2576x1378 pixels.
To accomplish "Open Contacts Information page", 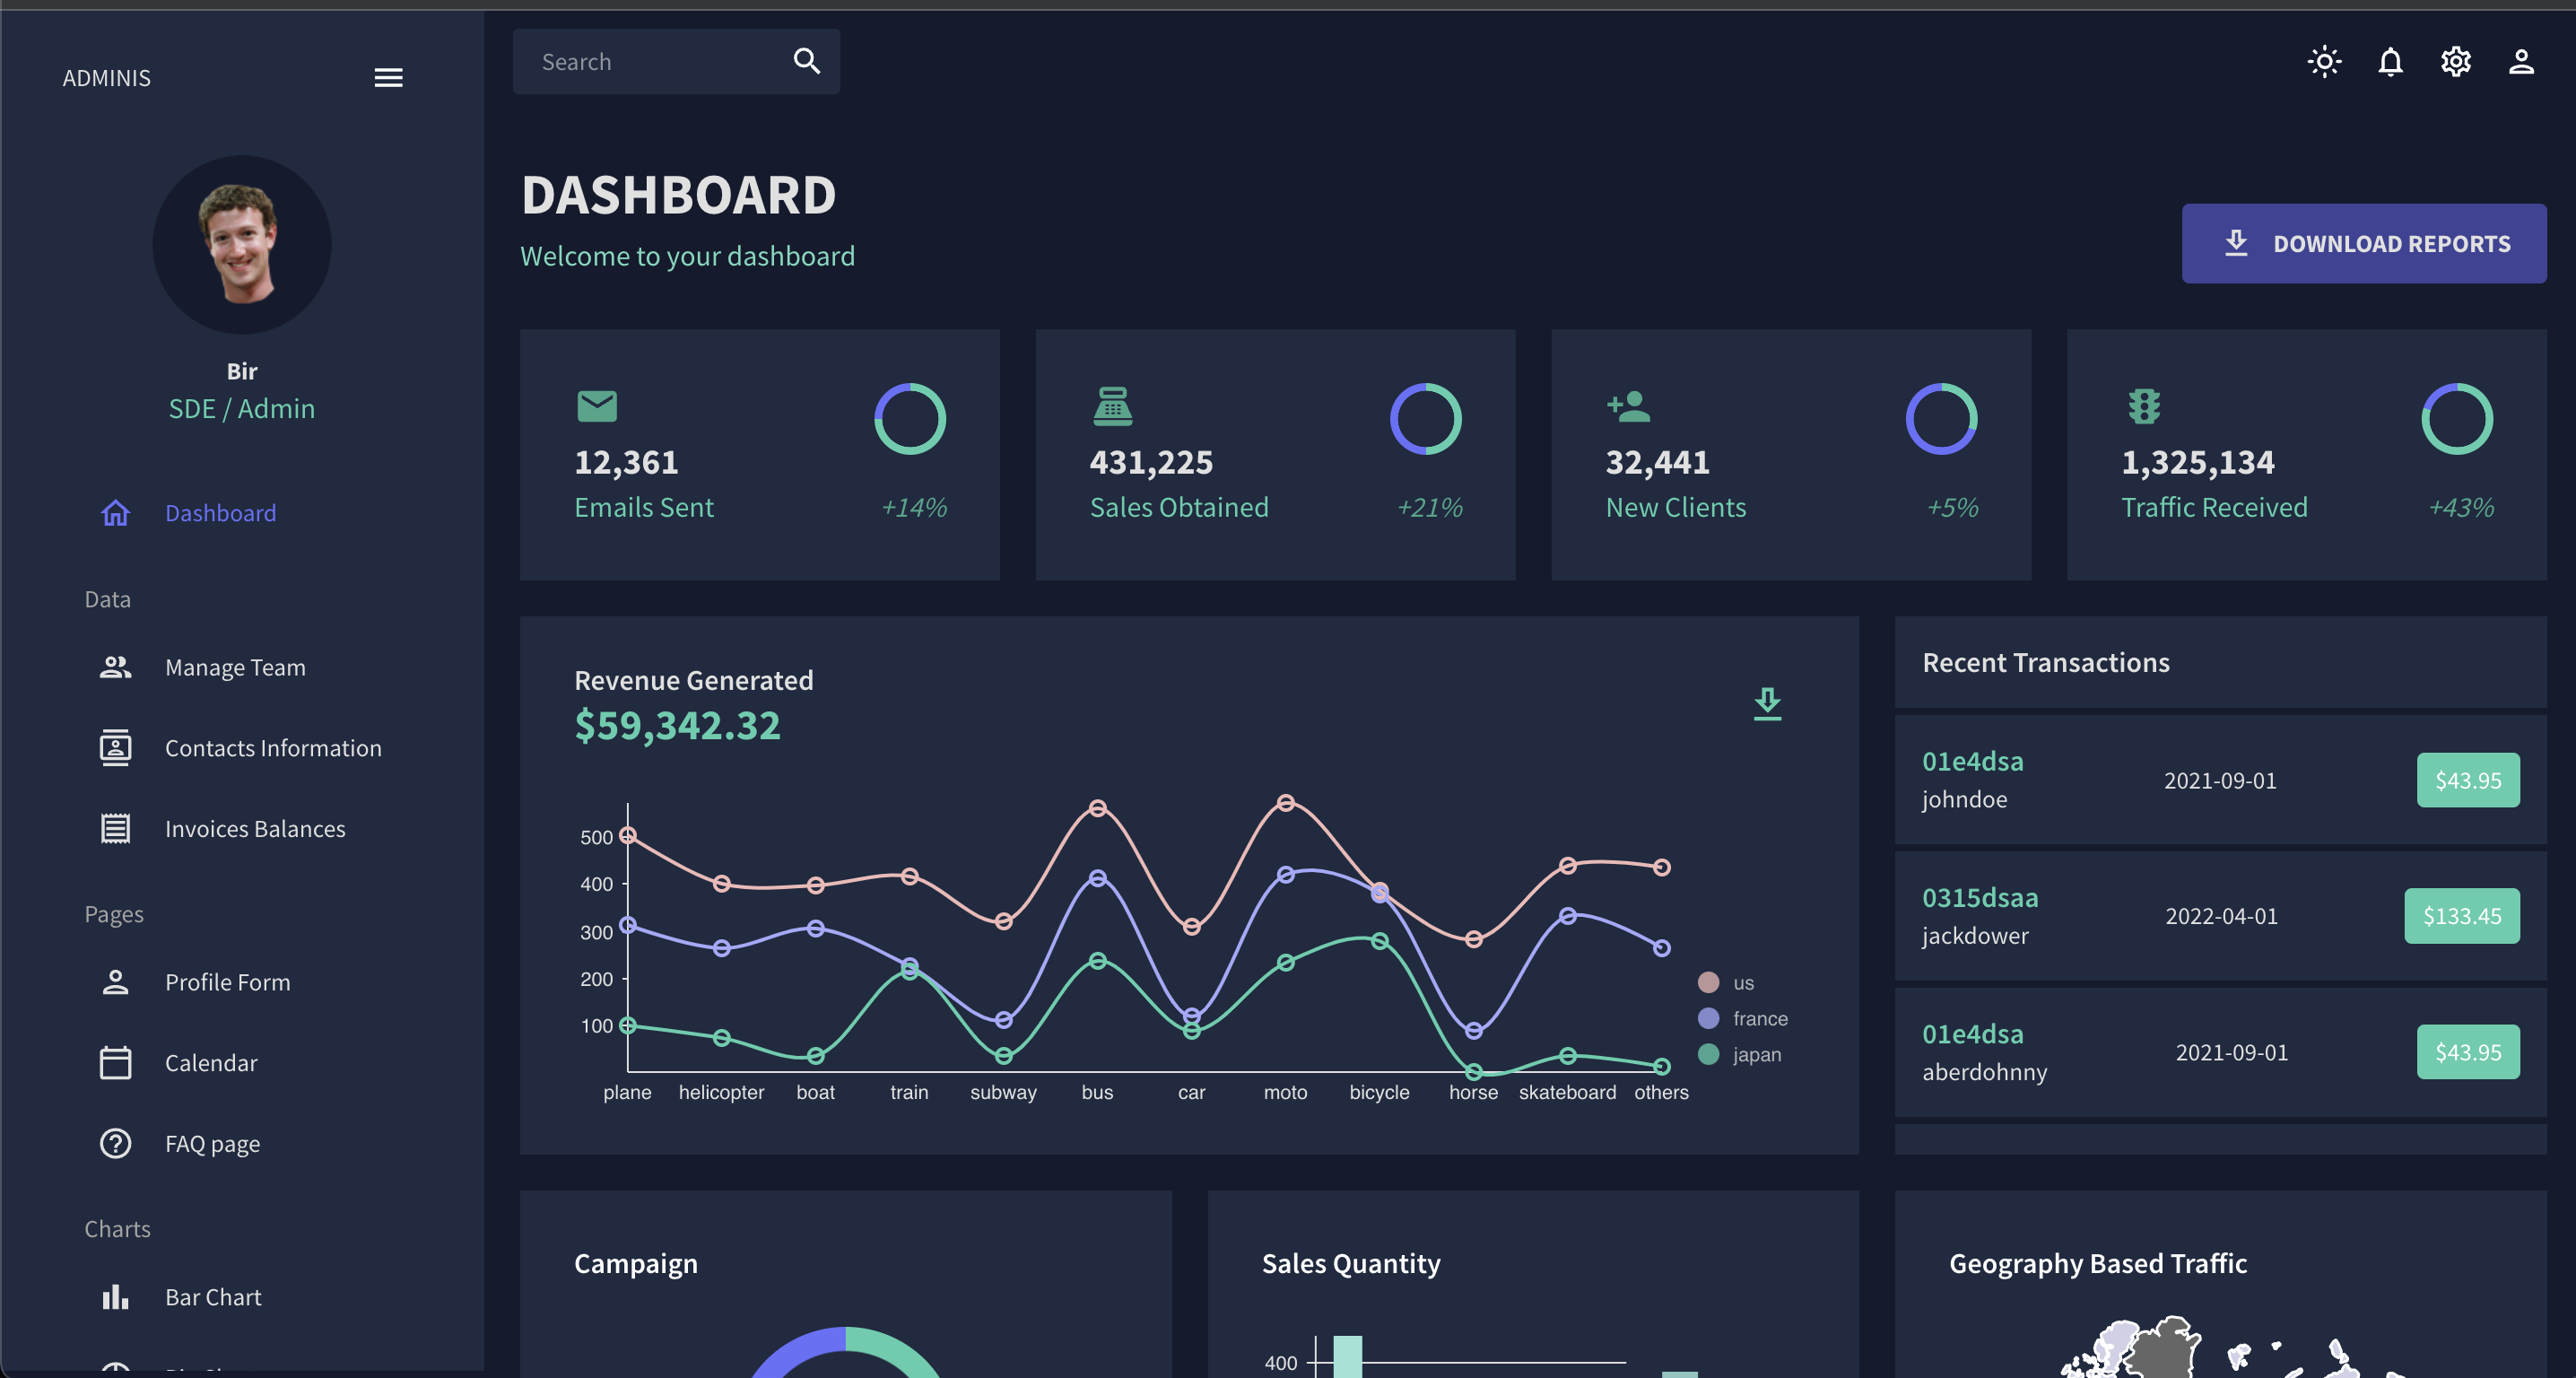I will click(x=273, y=748).
